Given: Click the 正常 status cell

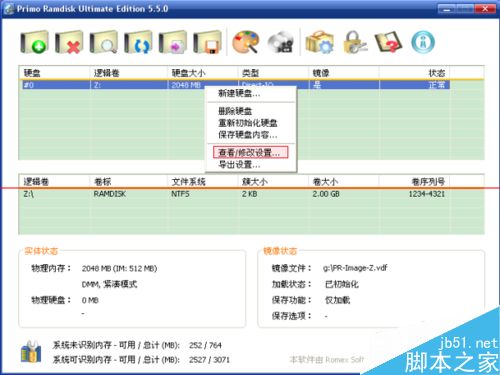Looking at the screenshot, I should 437,85.
